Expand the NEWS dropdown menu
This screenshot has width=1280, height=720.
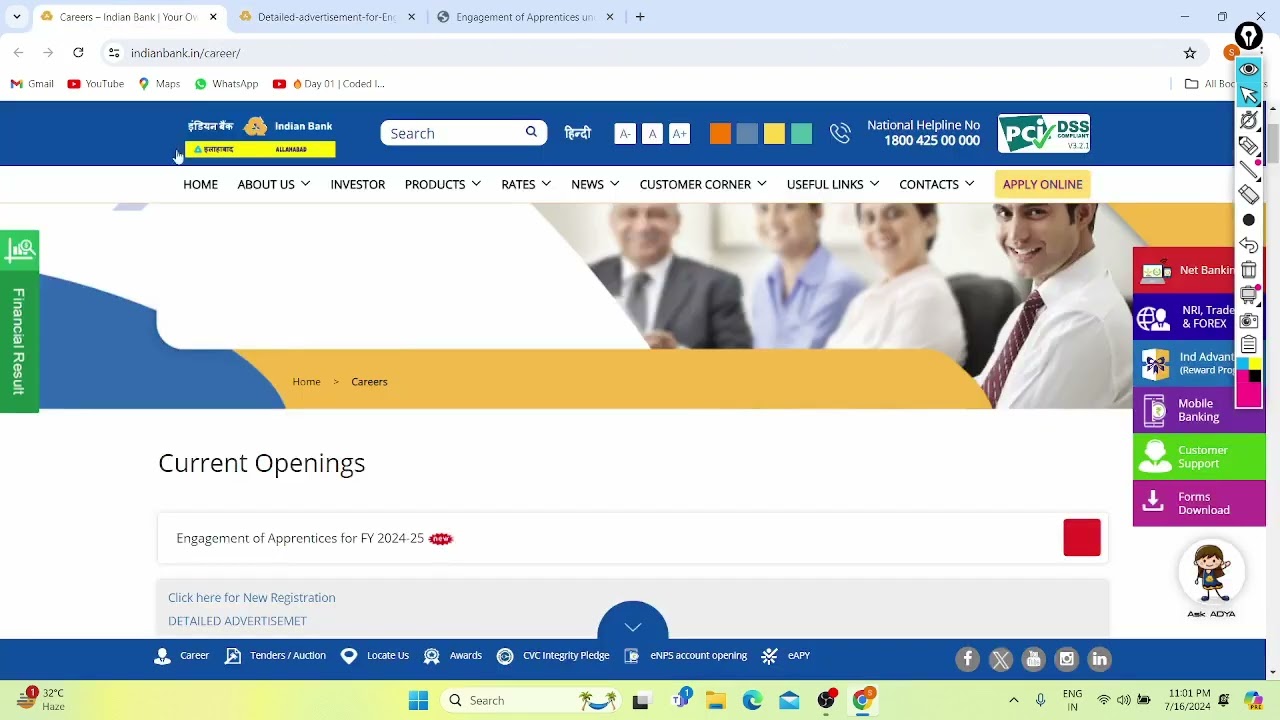pyautogui.click(x=595, y=184)
